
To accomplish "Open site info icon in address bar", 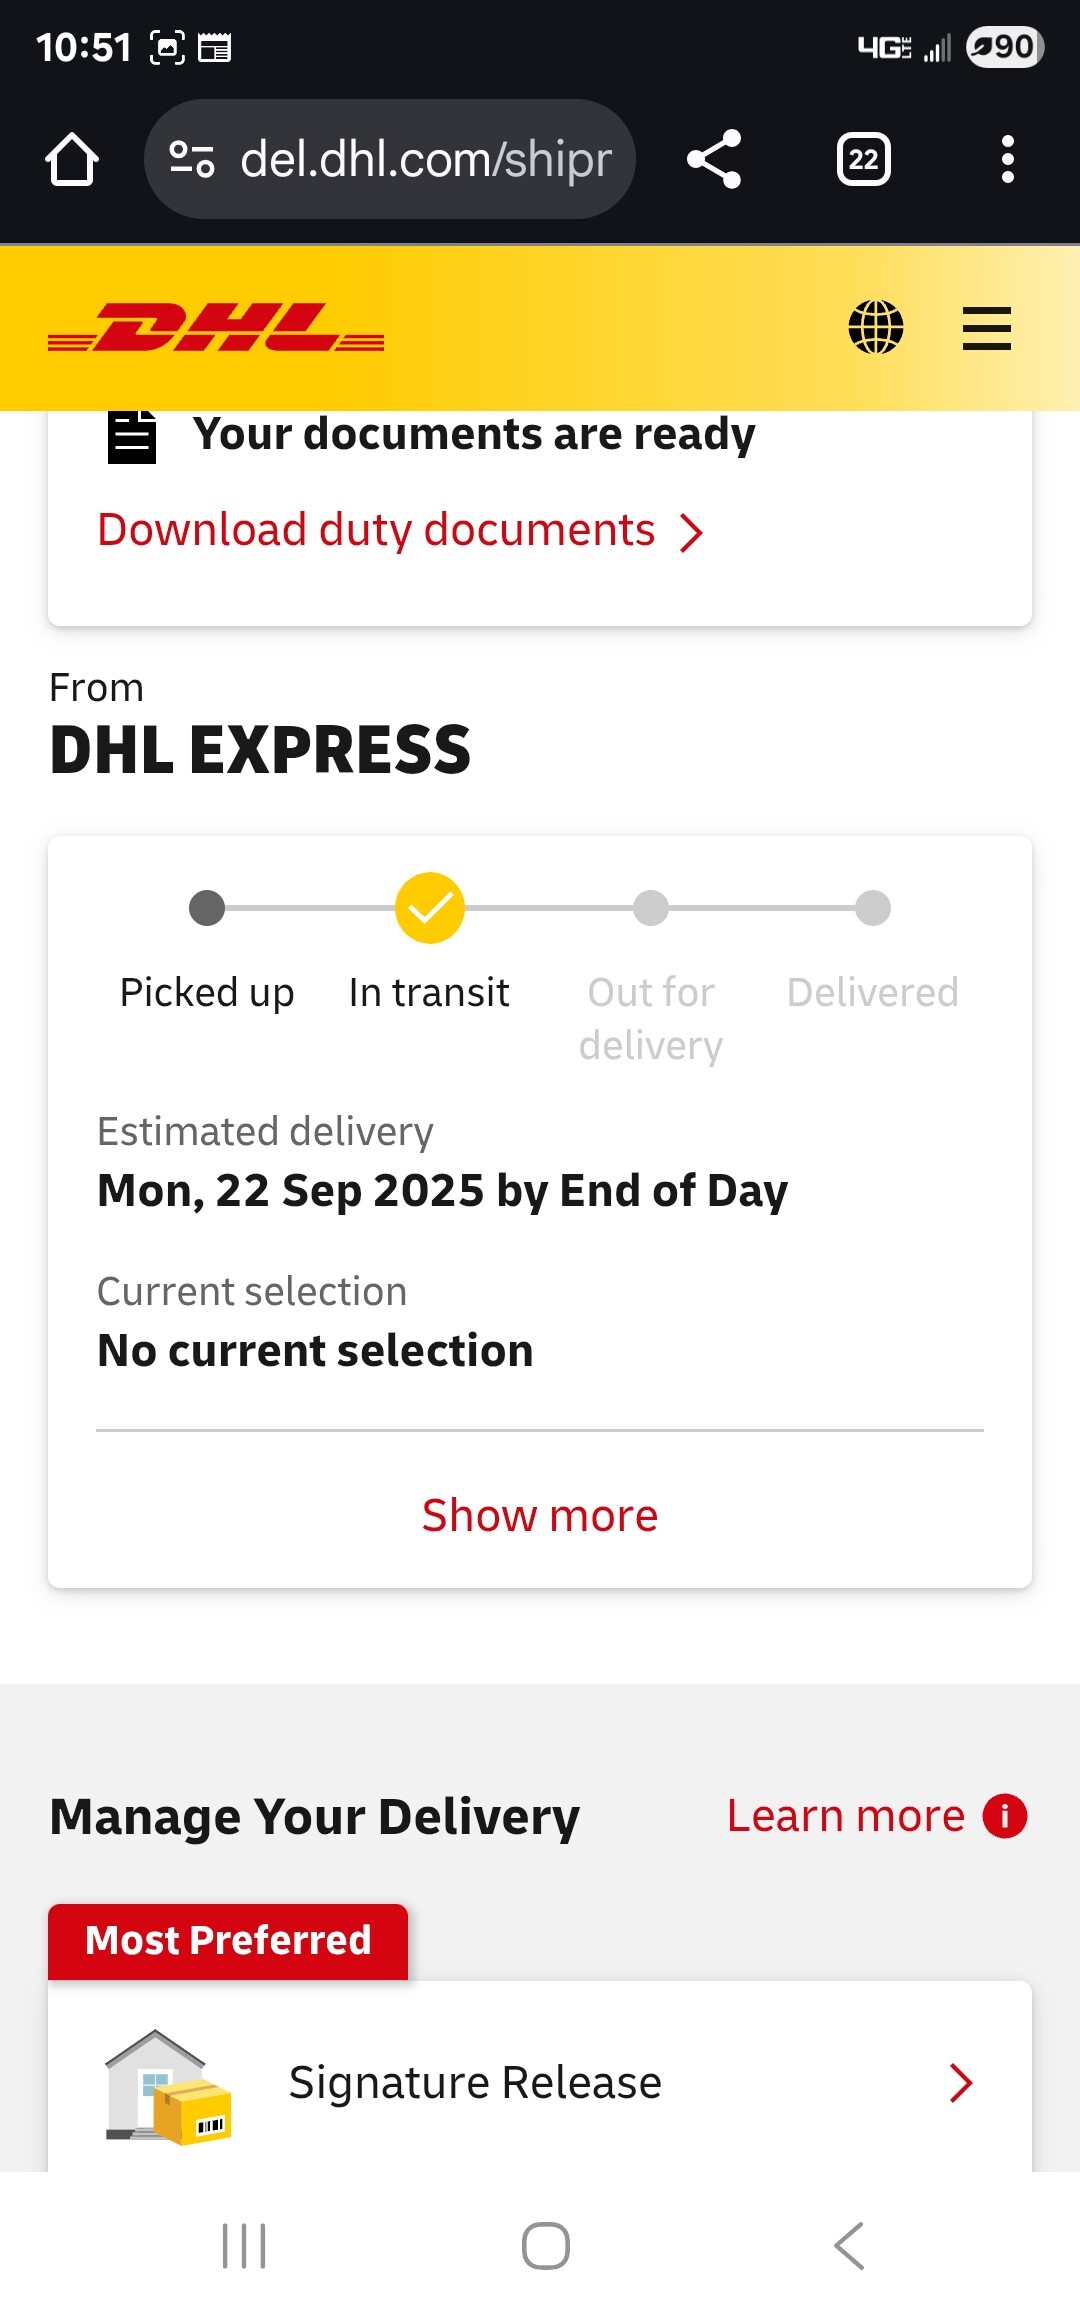I will [191, 160].
